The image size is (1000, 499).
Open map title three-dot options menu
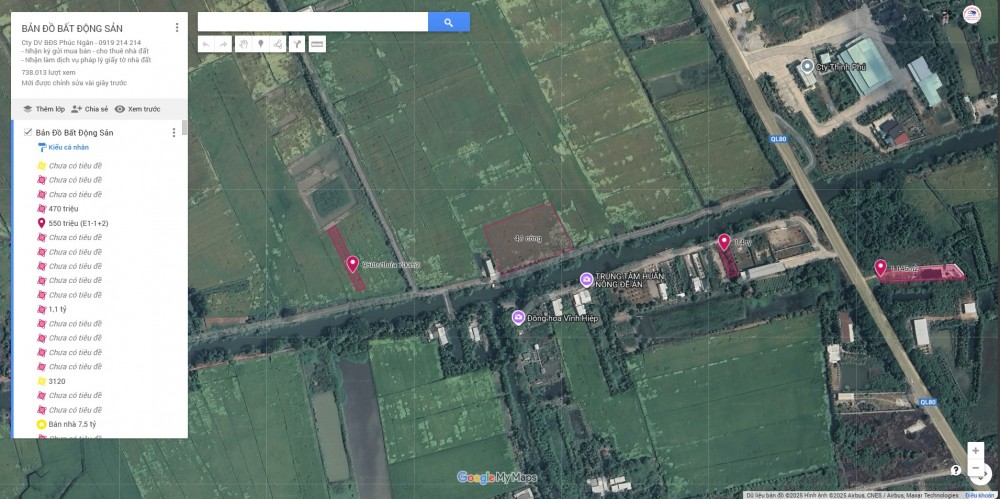pos(177,28)
